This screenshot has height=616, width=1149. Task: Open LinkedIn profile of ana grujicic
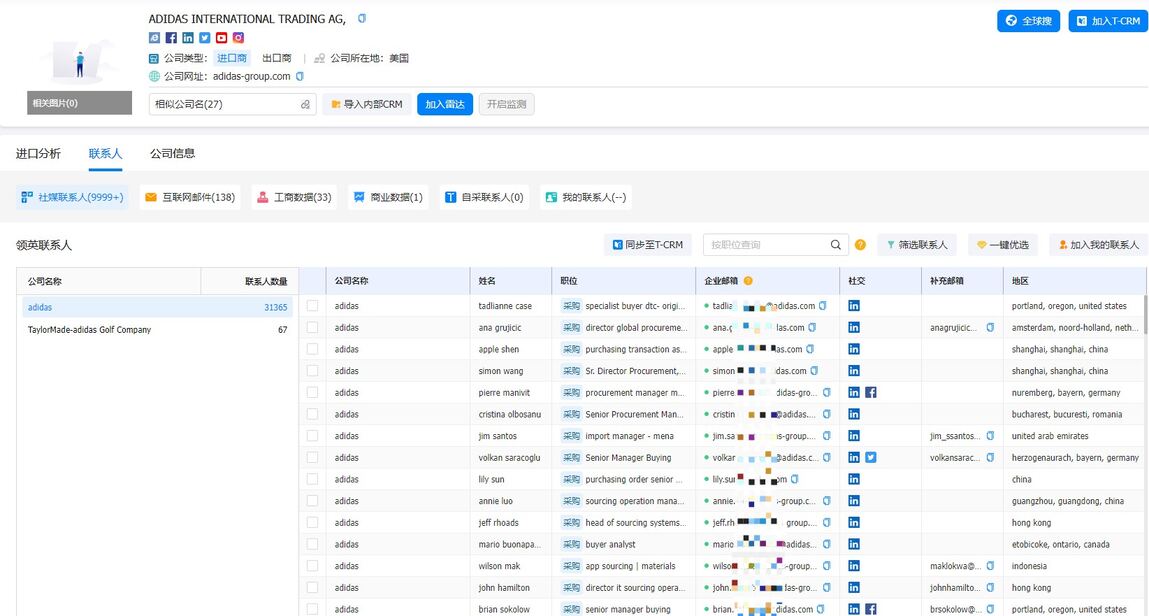tap(854, 327)
